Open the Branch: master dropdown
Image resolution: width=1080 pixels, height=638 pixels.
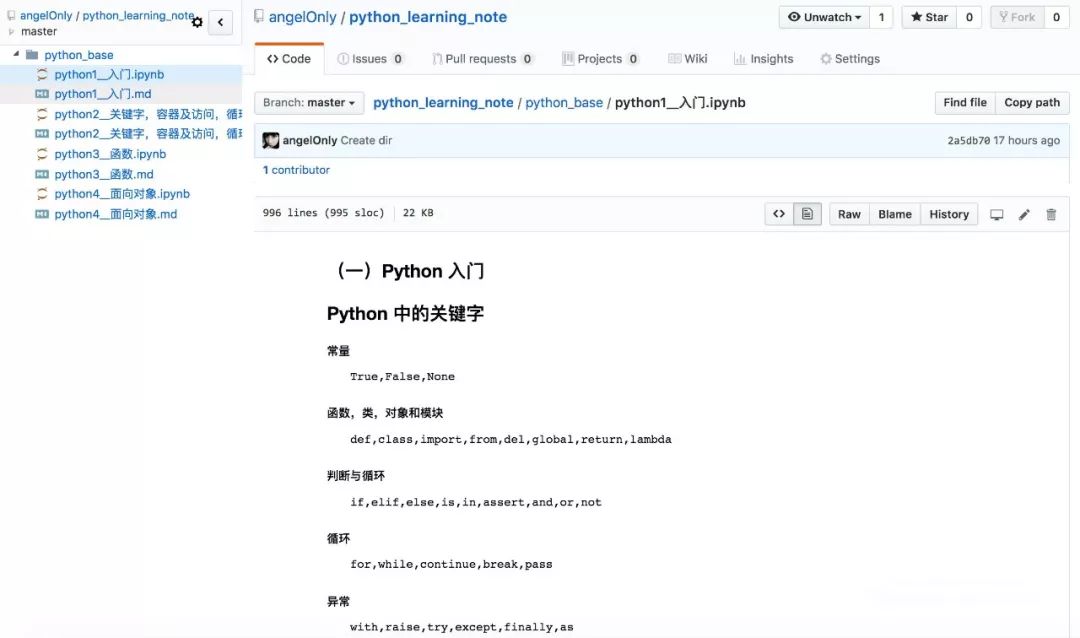[309, 103]
